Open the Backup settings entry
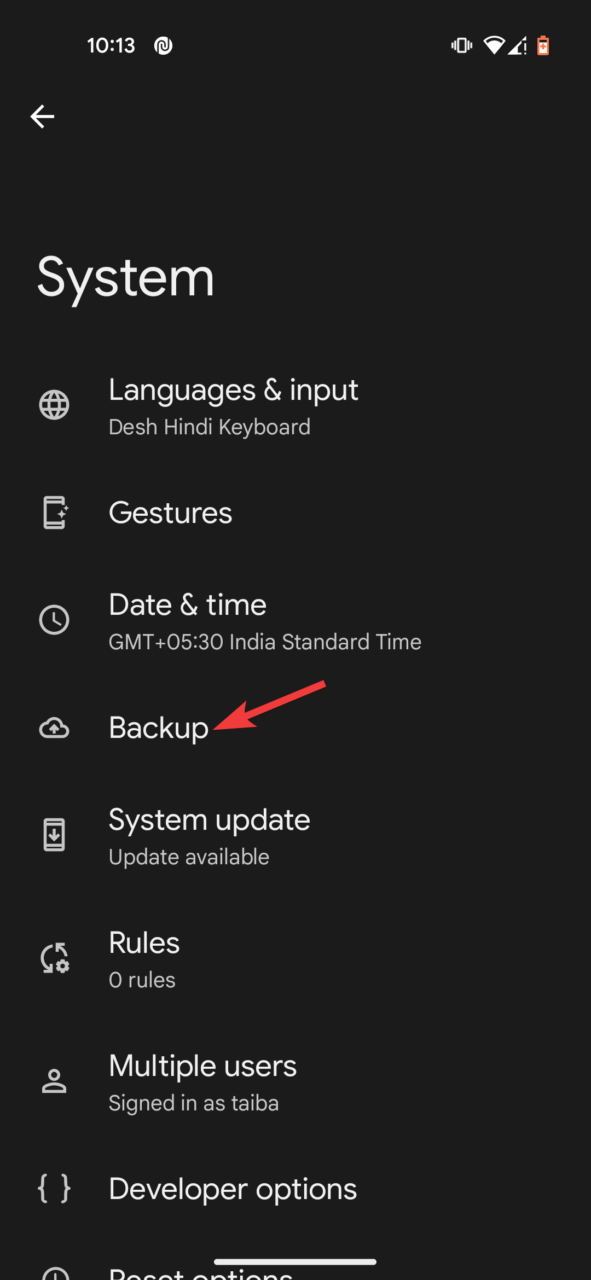This screenshot has height=1280, width=591. coord(158,728)
